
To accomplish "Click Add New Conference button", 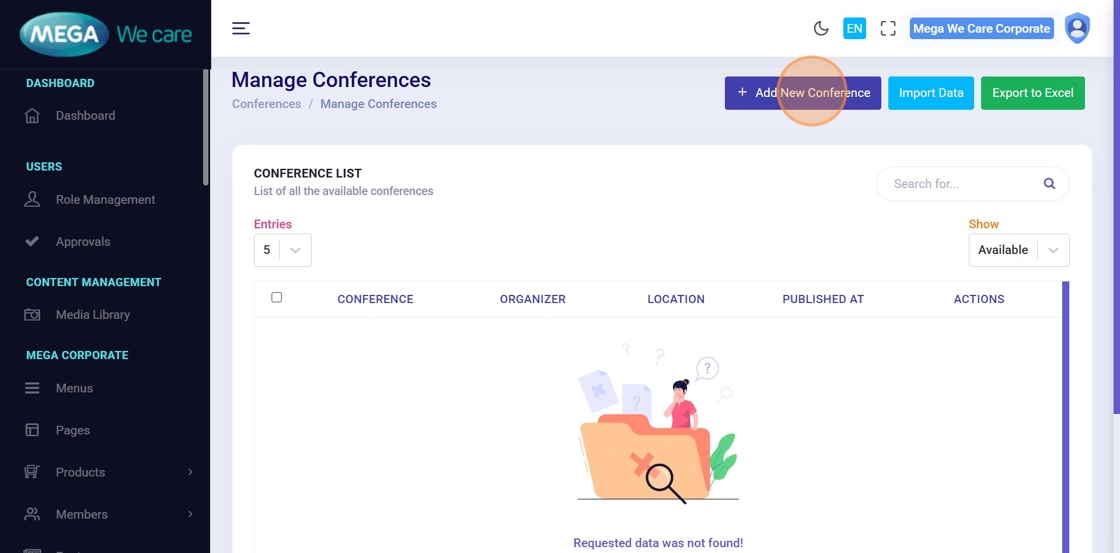I will (x=802, y=93).
